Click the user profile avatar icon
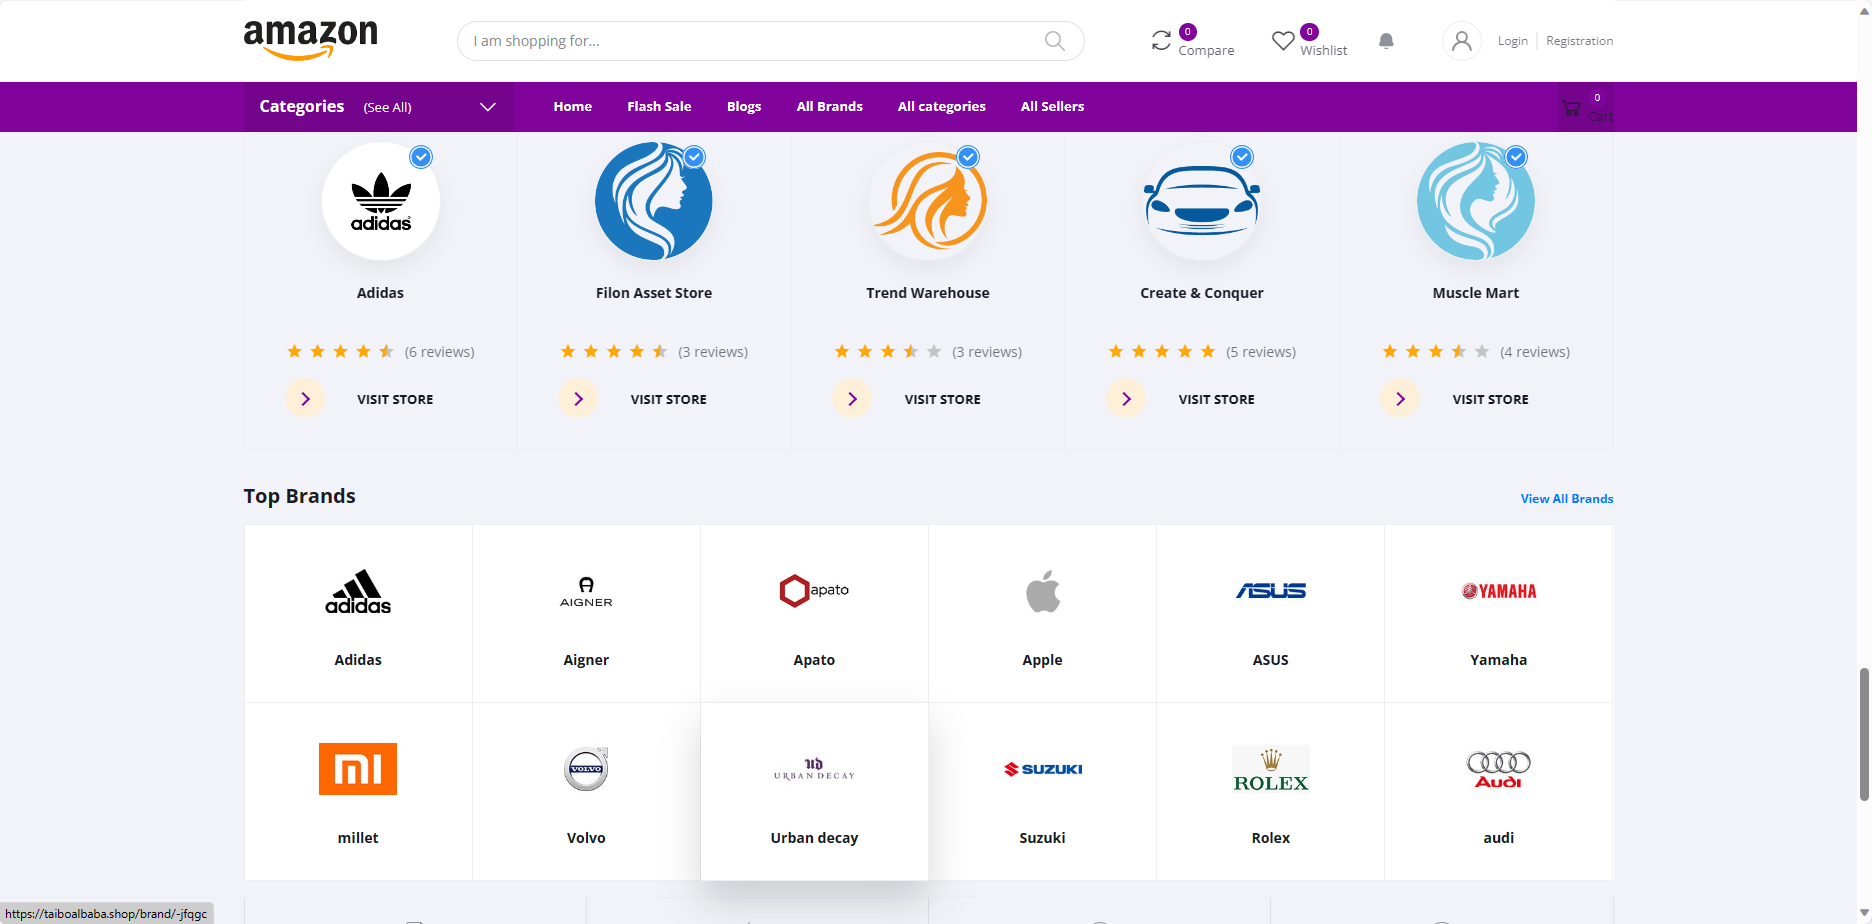The width and height of the screenshot is (1872, 924). coord(1461,41)
